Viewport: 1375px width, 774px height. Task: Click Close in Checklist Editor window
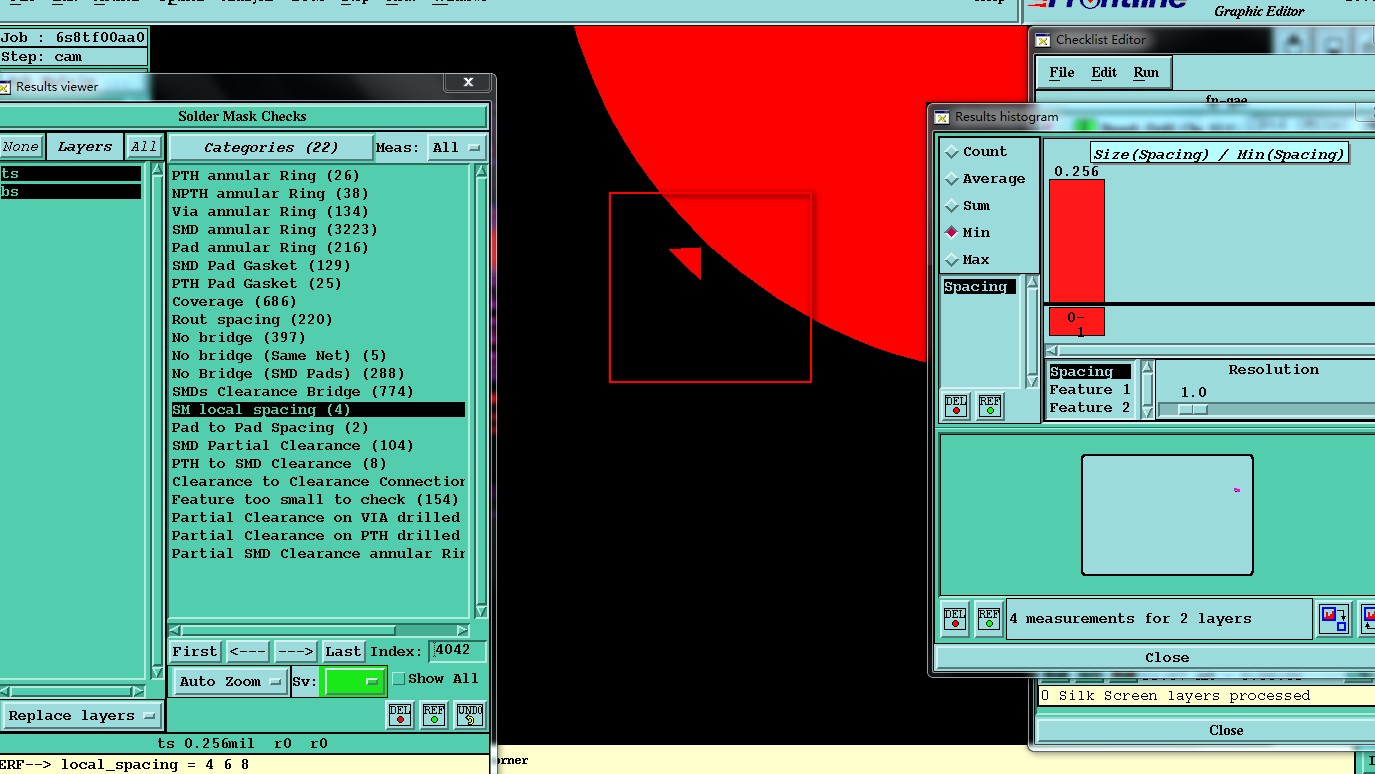[1226, 730]
